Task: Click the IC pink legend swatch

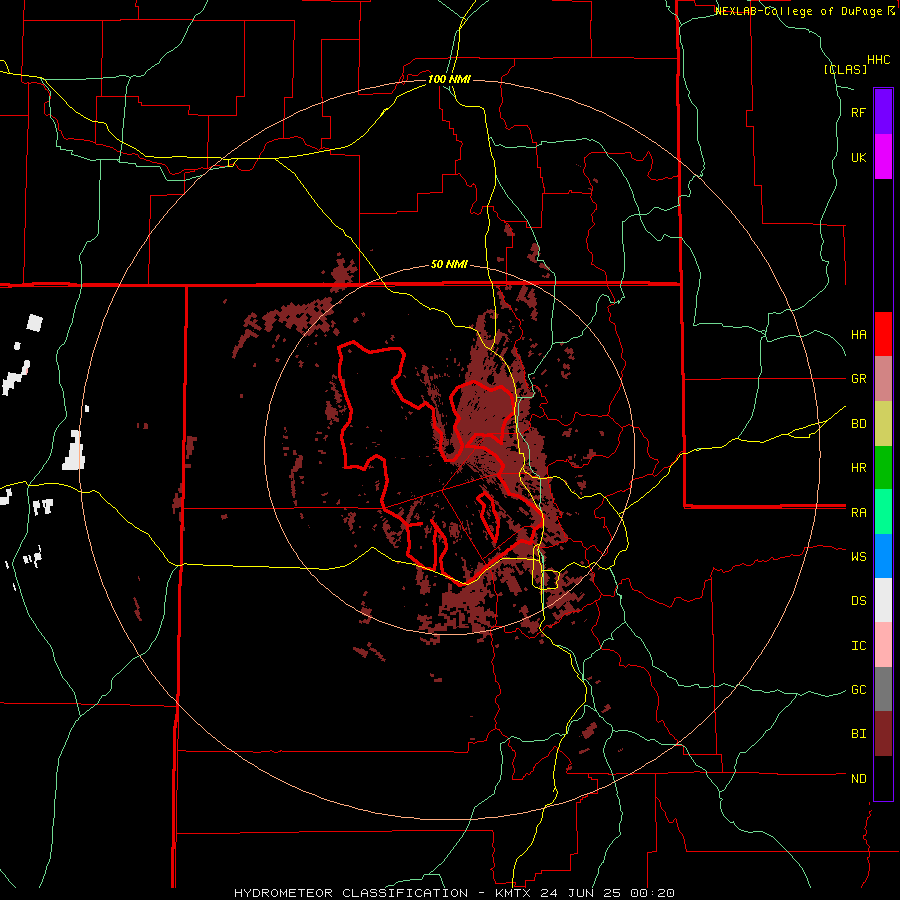Action: pyautogui.click(x=883, y=645)
